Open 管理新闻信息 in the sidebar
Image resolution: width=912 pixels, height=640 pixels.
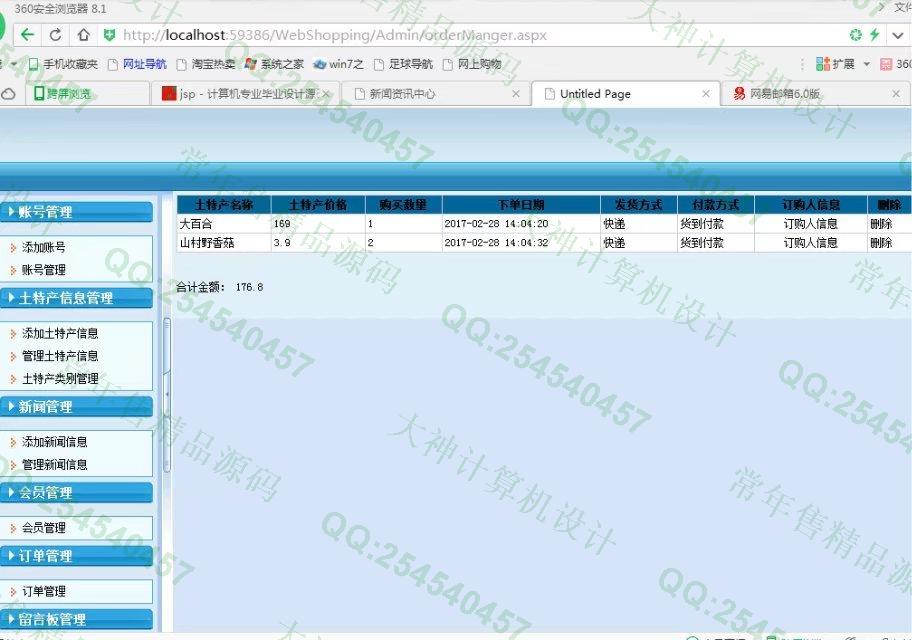pyautogui.click(x=55, y=465)
